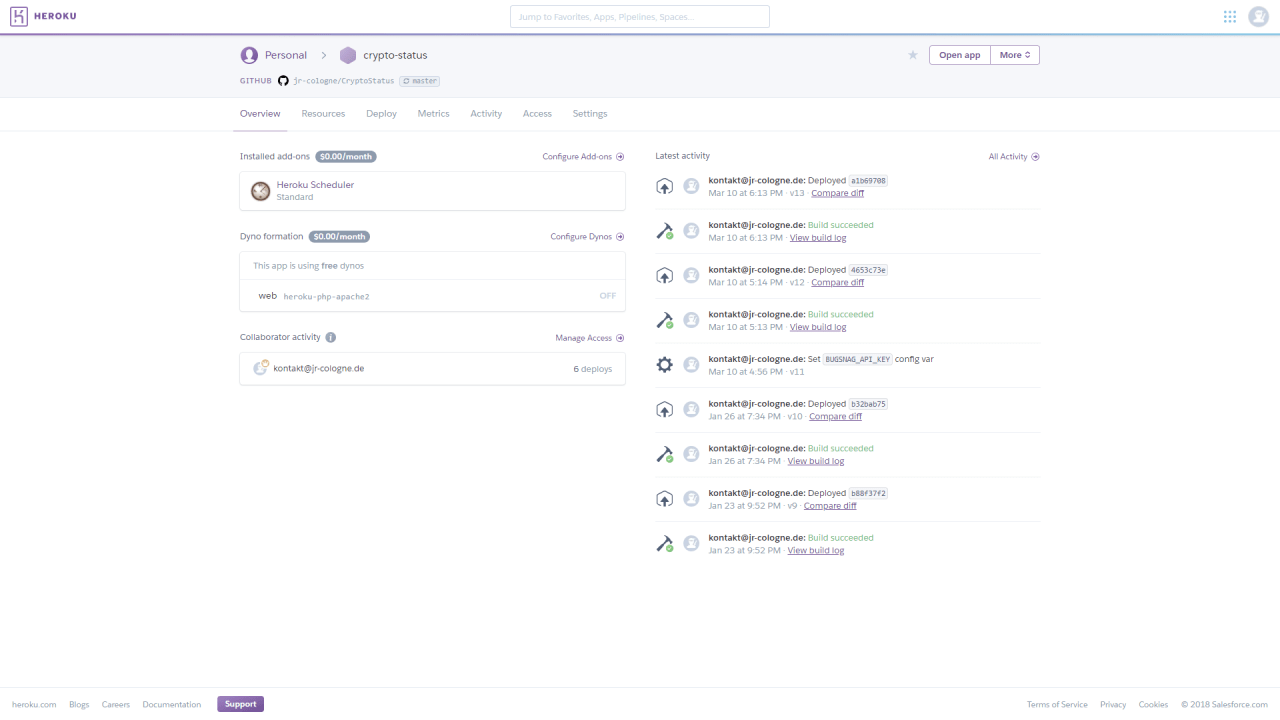Viewport: 1280px width, 720px height.
Task: Open the Heroku Scheduler add-on row
Action: pyautogui.click(x=432, y=191)
